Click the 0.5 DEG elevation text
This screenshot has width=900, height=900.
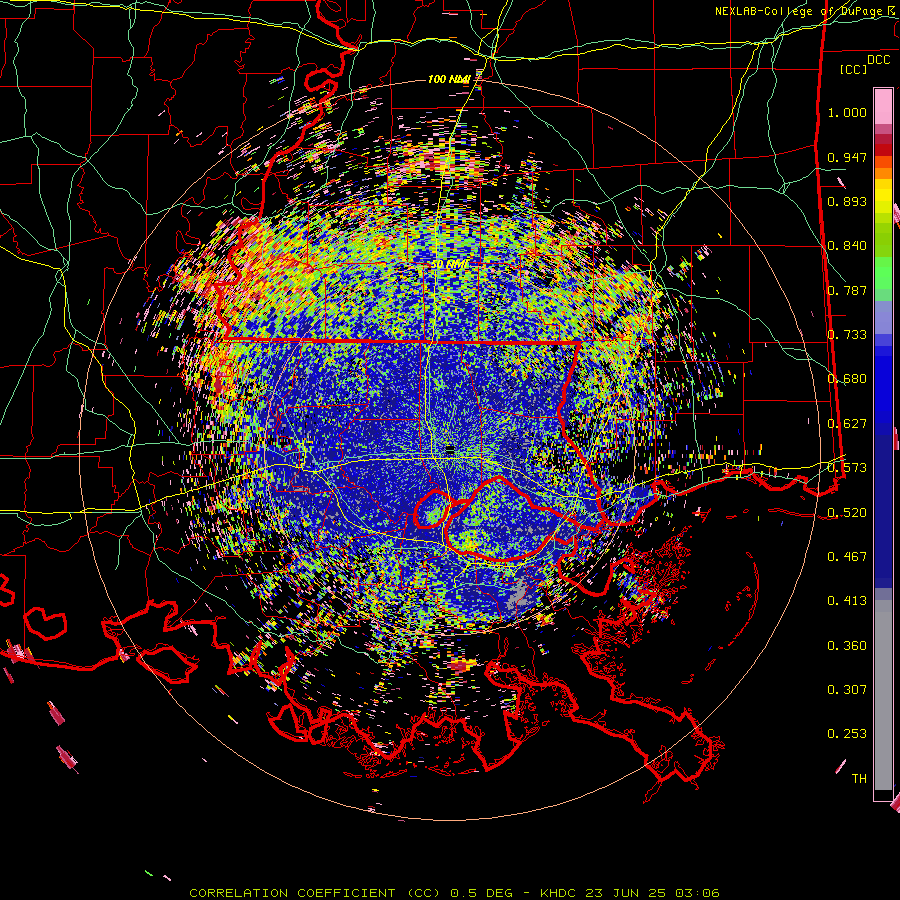coord(483,893)
